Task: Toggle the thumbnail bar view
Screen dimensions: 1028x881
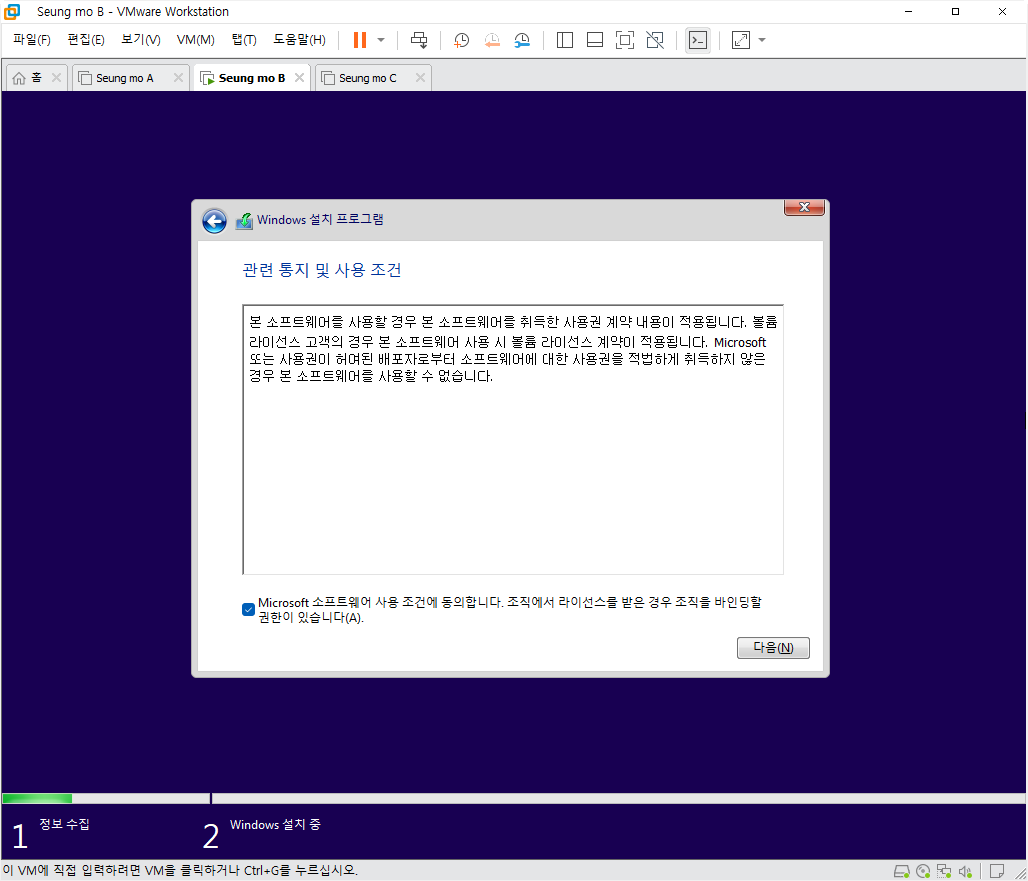Action: [595, 40]
